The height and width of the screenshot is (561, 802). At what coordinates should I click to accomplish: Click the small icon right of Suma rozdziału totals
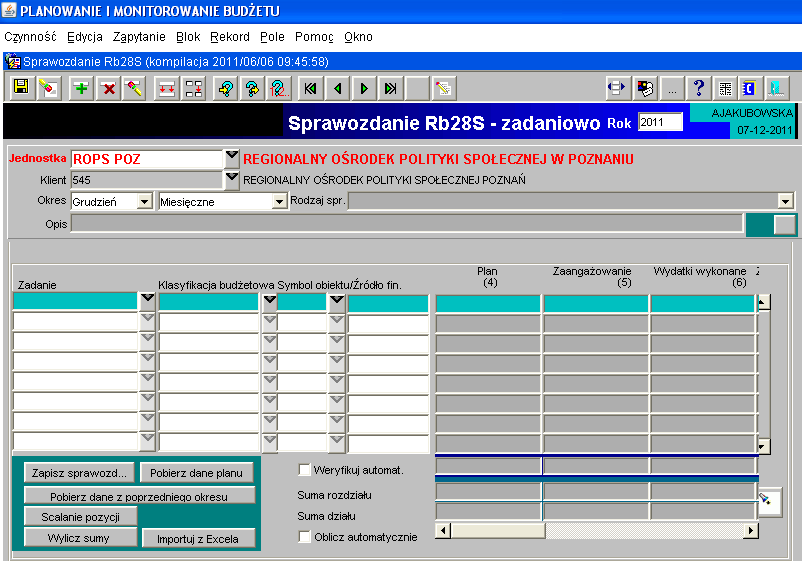pyautogui.click(x=769, y=502)
